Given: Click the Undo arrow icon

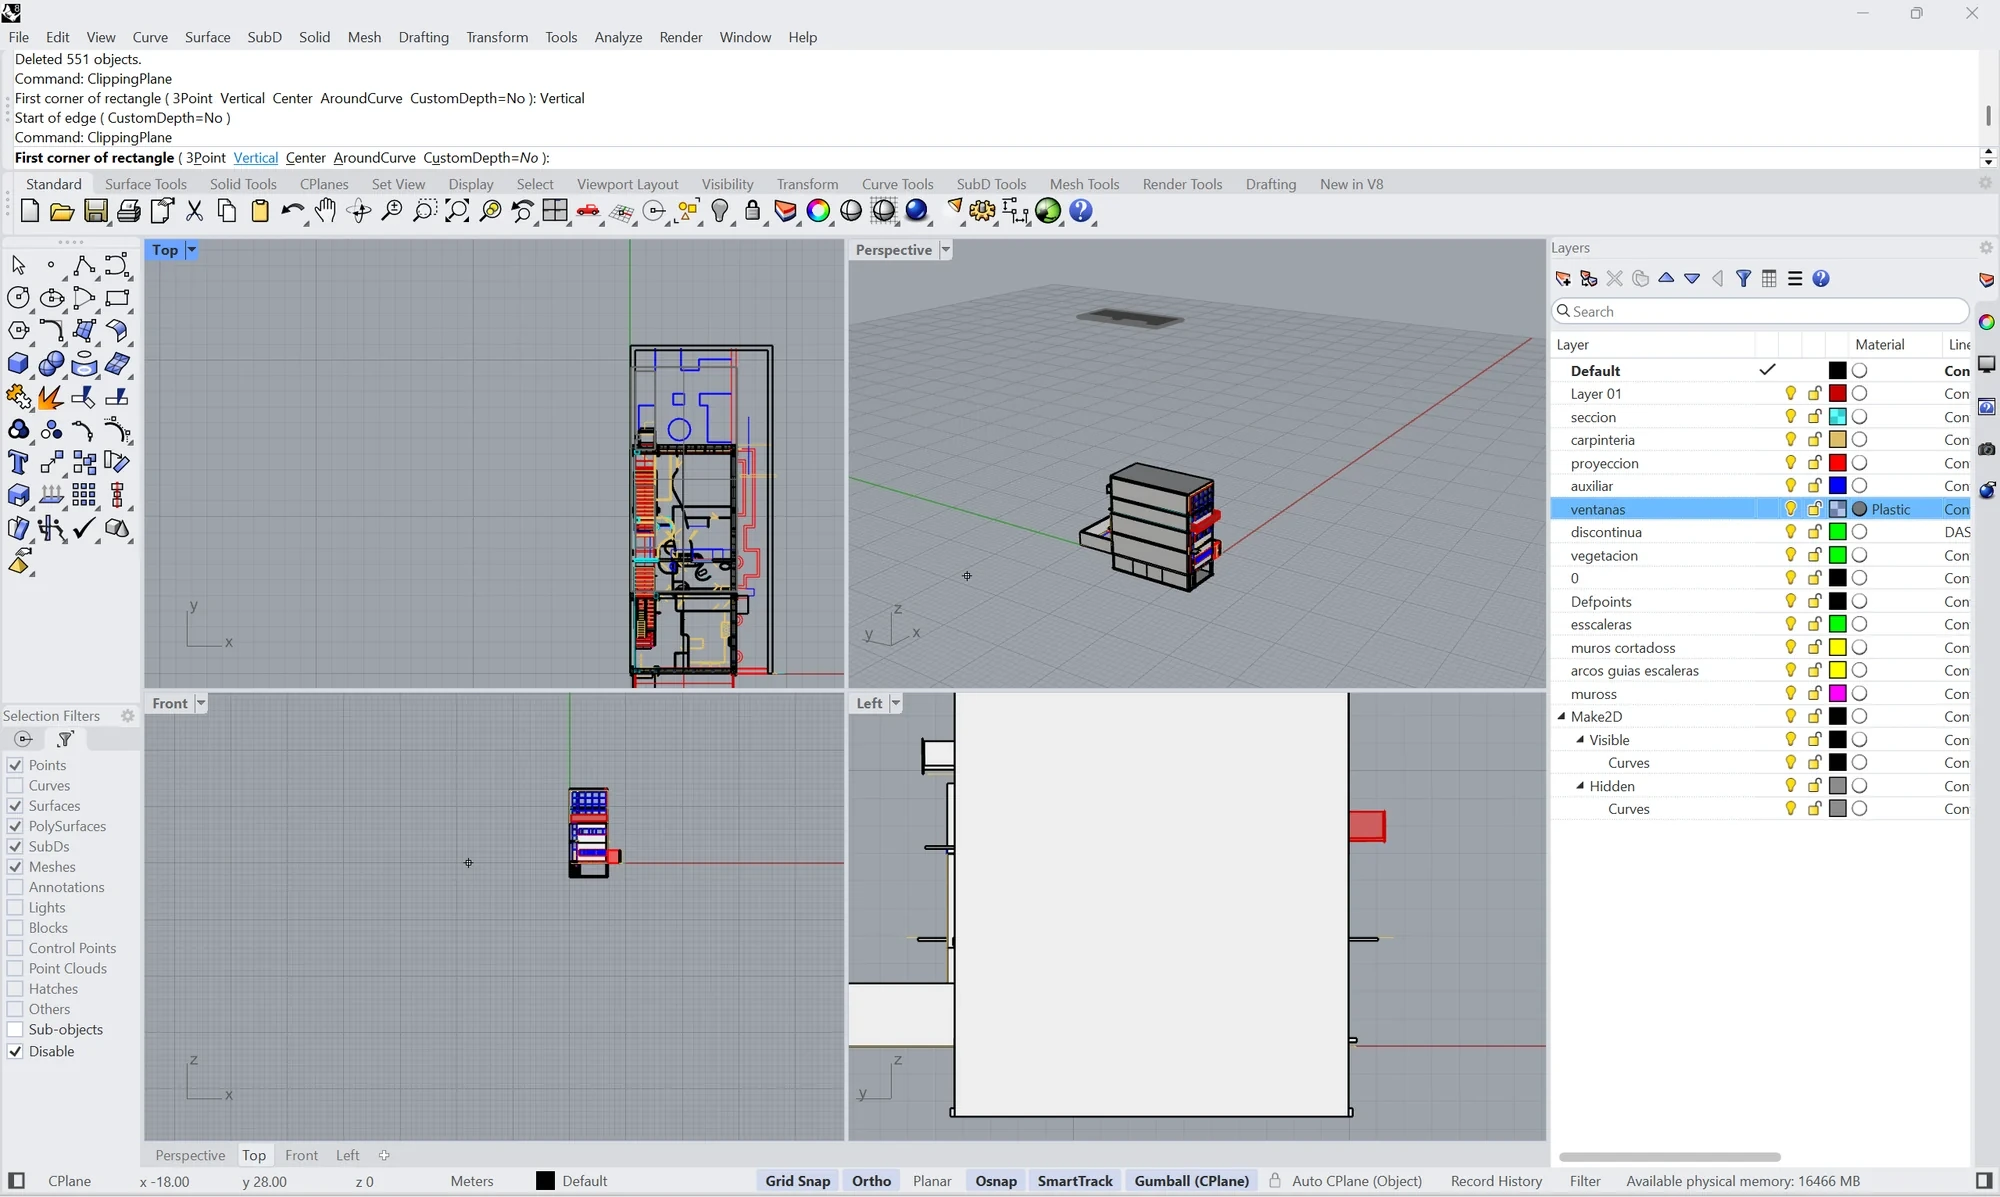Looking at the screenshot, I should (293, 211).
